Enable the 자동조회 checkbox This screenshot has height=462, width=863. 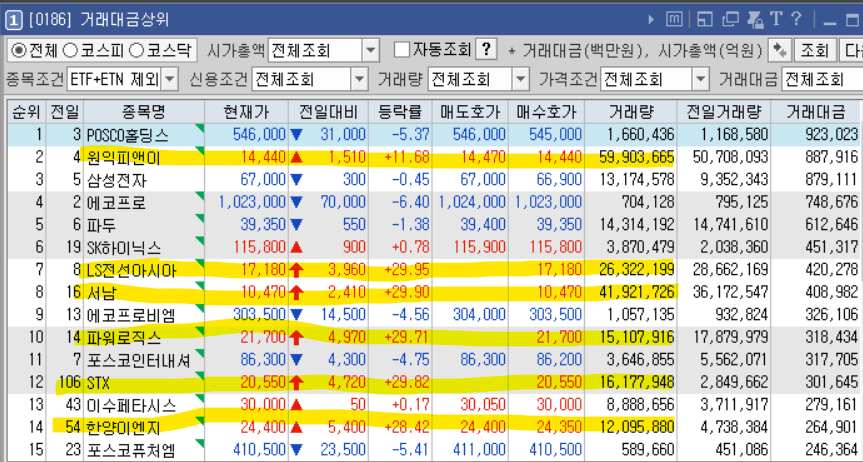tap(402, 50)
